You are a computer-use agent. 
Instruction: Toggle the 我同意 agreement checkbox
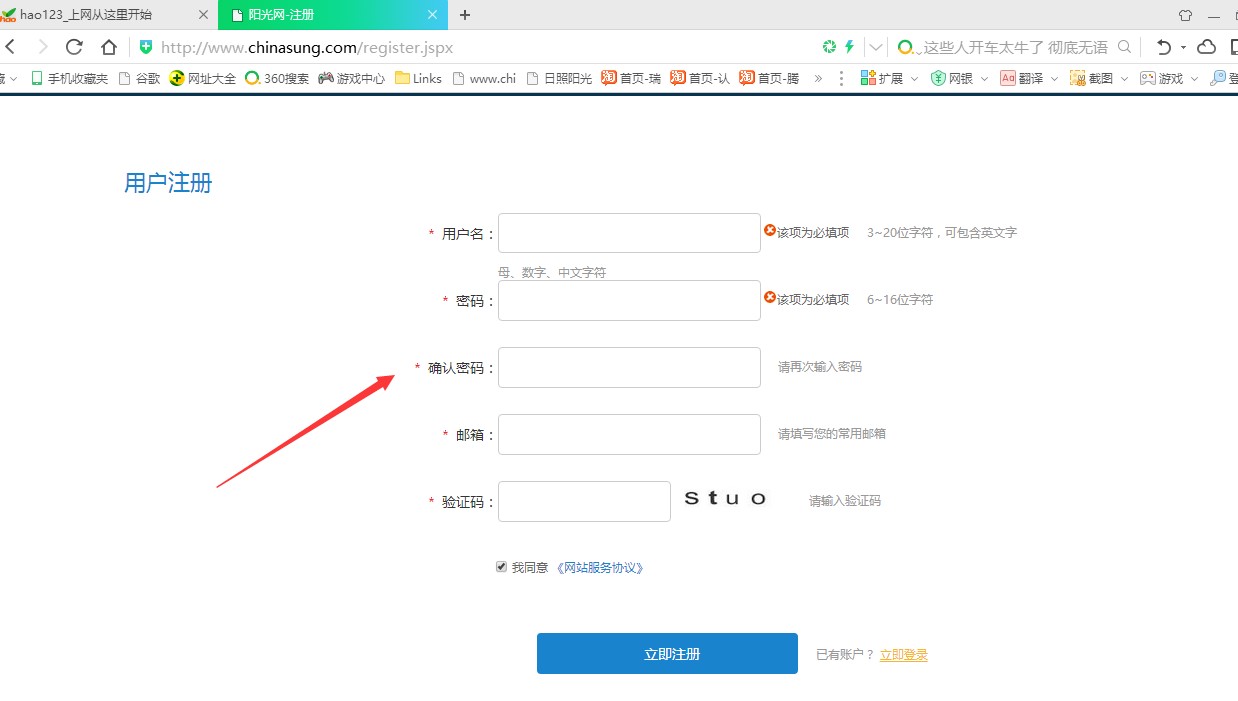[x=502, y=567]
